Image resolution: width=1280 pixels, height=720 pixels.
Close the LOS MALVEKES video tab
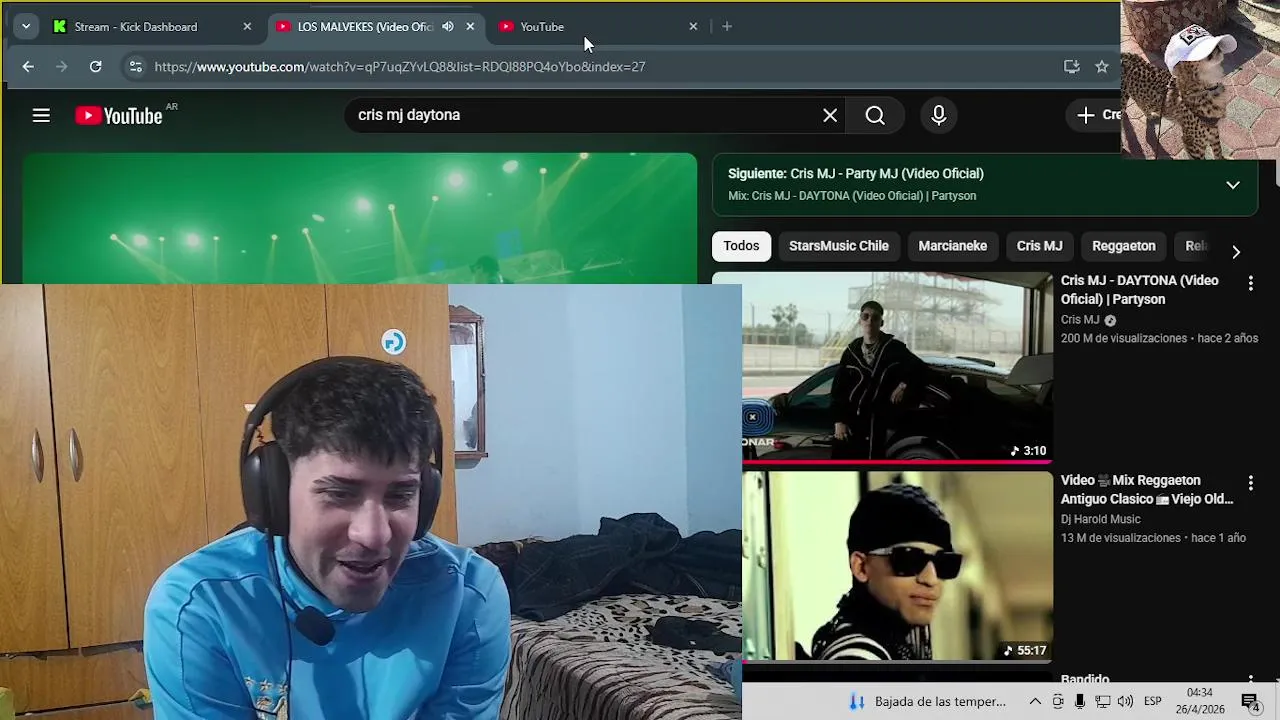pyautogui.click(x=470, y=26)
